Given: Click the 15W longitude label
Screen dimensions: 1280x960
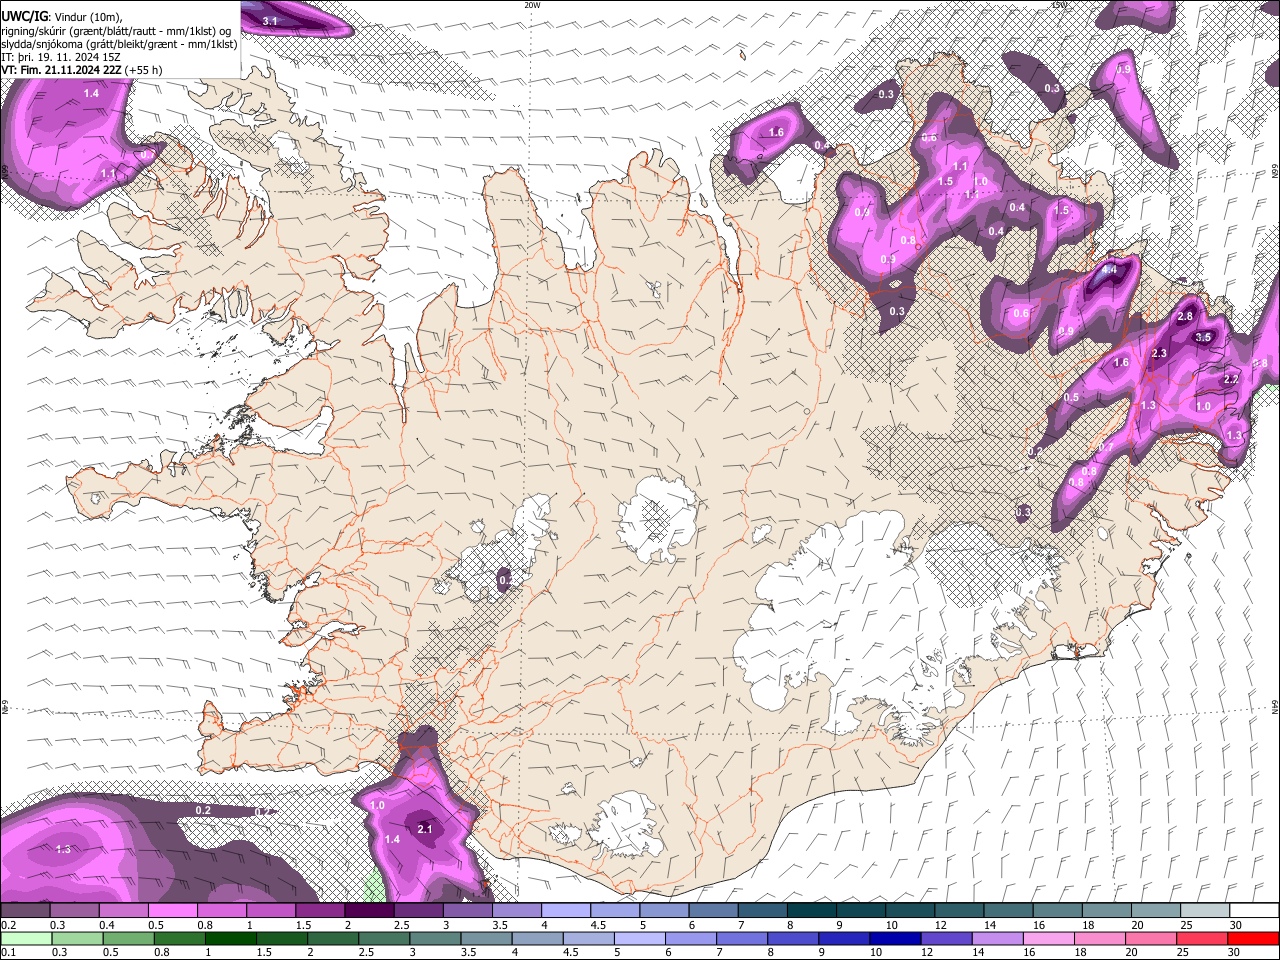Looking at the screenshot, I should tap(1059, 5).
